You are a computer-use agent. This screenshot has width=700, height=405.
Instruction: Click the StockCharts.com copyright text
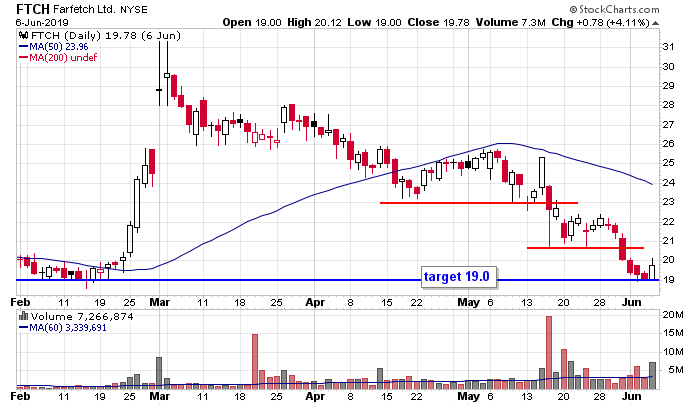click(615, 9)
